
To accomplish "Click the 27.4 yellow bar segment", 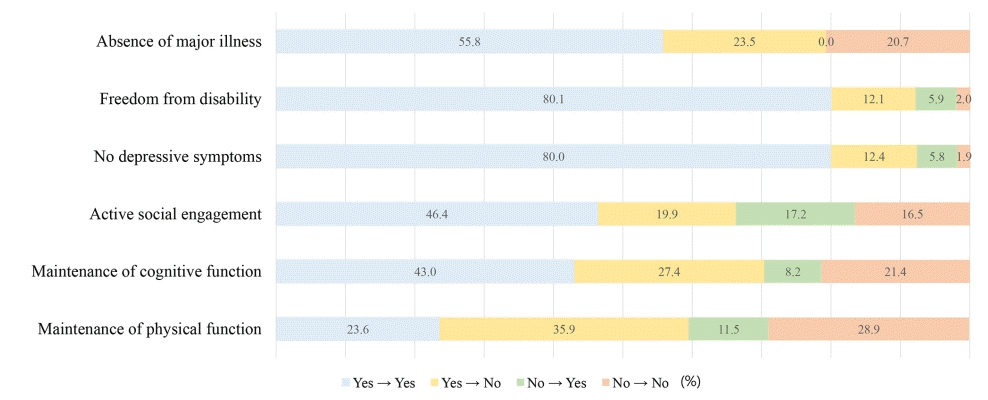I will (668, 271).
